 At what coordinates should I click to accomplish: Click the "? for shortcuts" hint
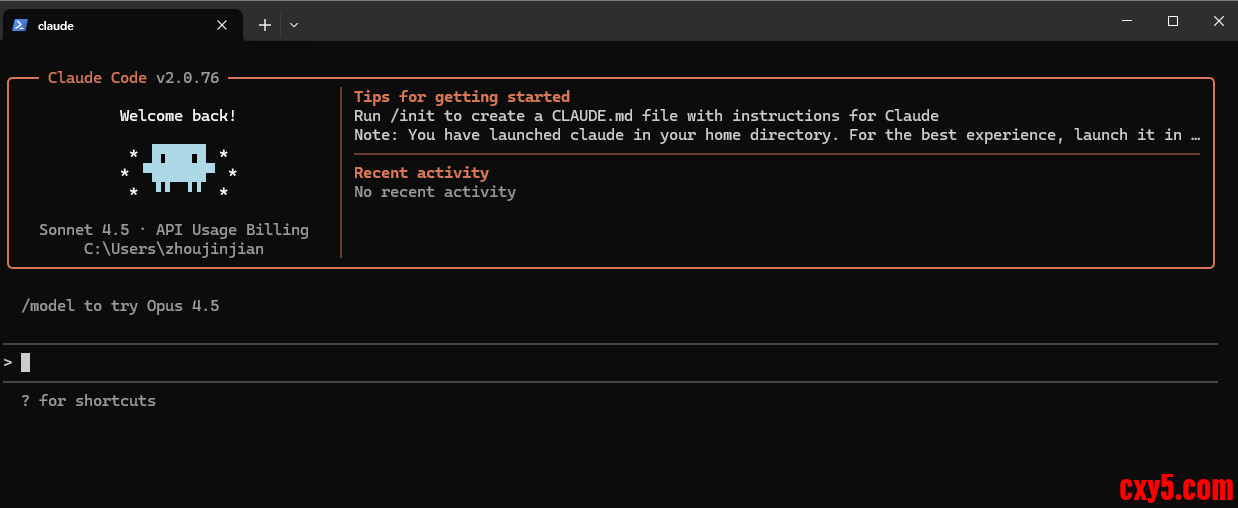point(88,401)
